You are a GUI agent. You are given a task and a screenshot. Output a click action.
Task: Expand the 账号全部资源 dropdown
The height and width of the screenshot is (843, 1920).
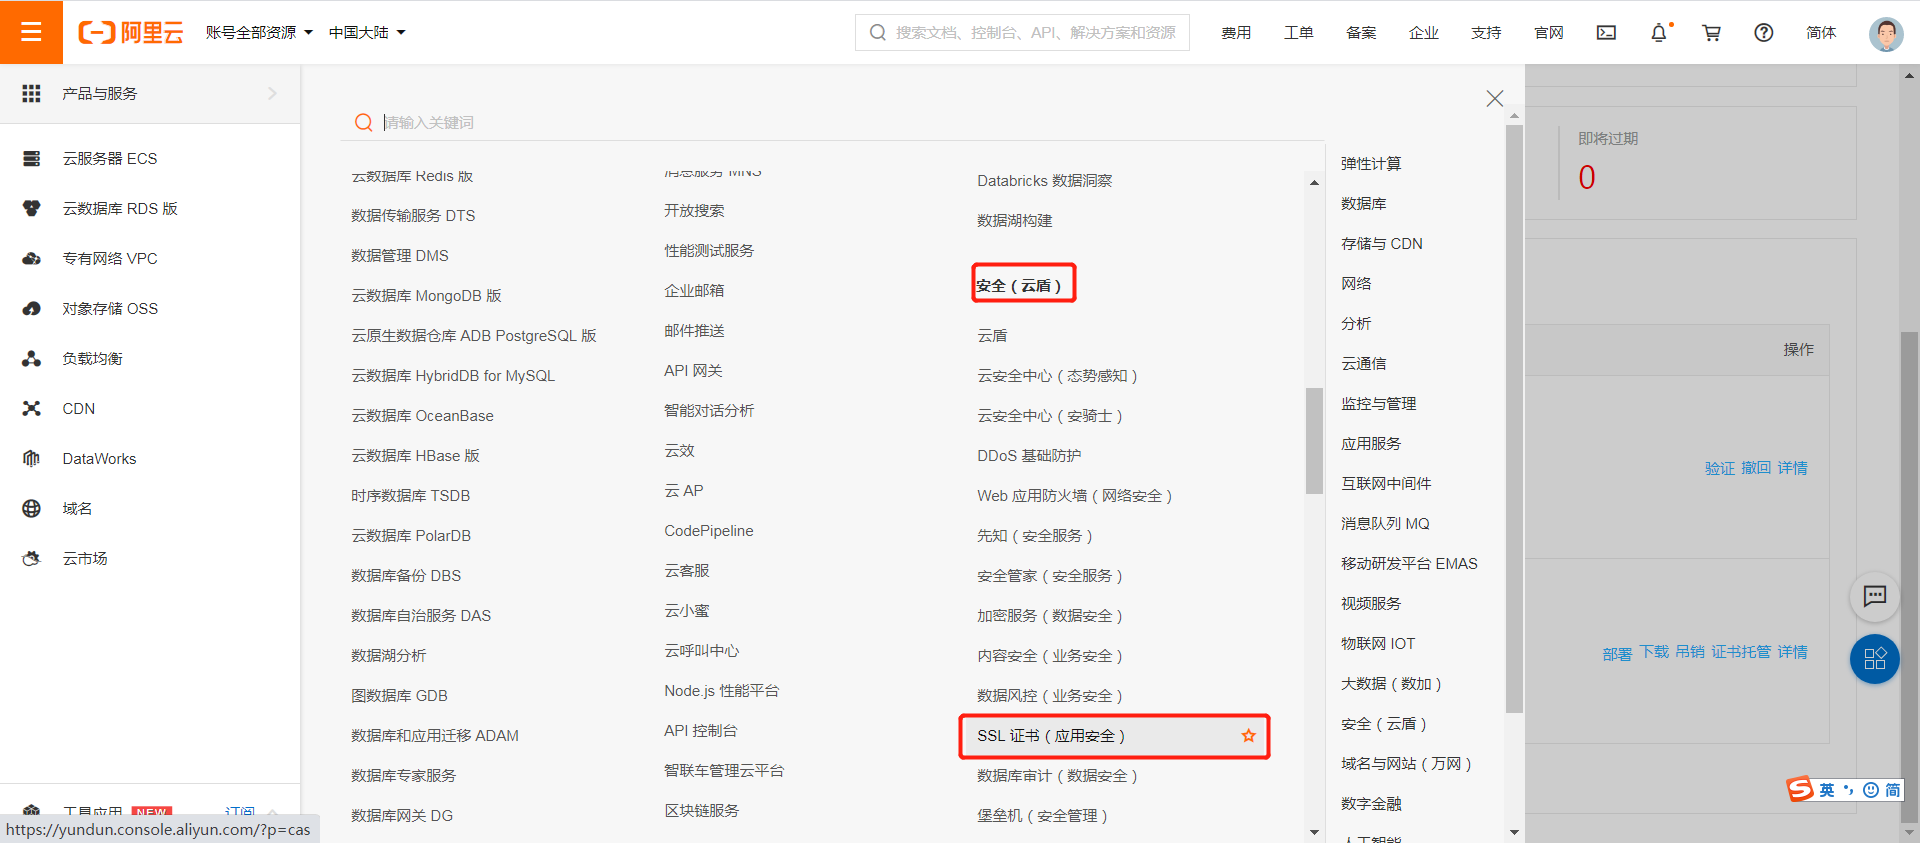[x=259, y=33]
